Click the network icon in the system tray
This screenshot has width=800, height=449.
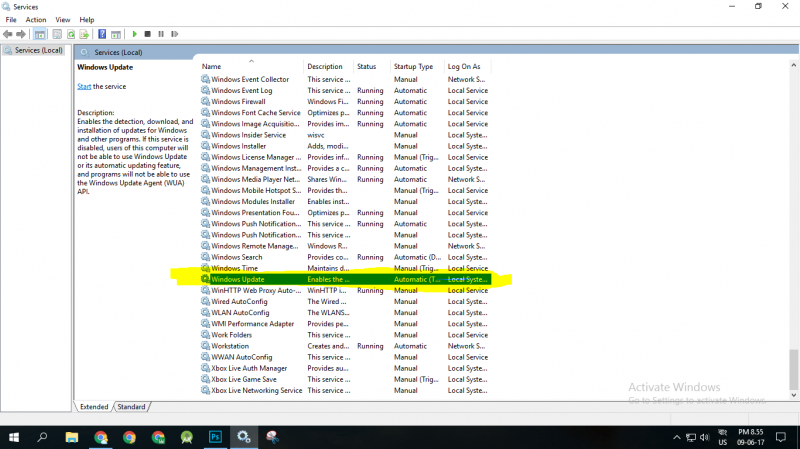click(691, 437)
